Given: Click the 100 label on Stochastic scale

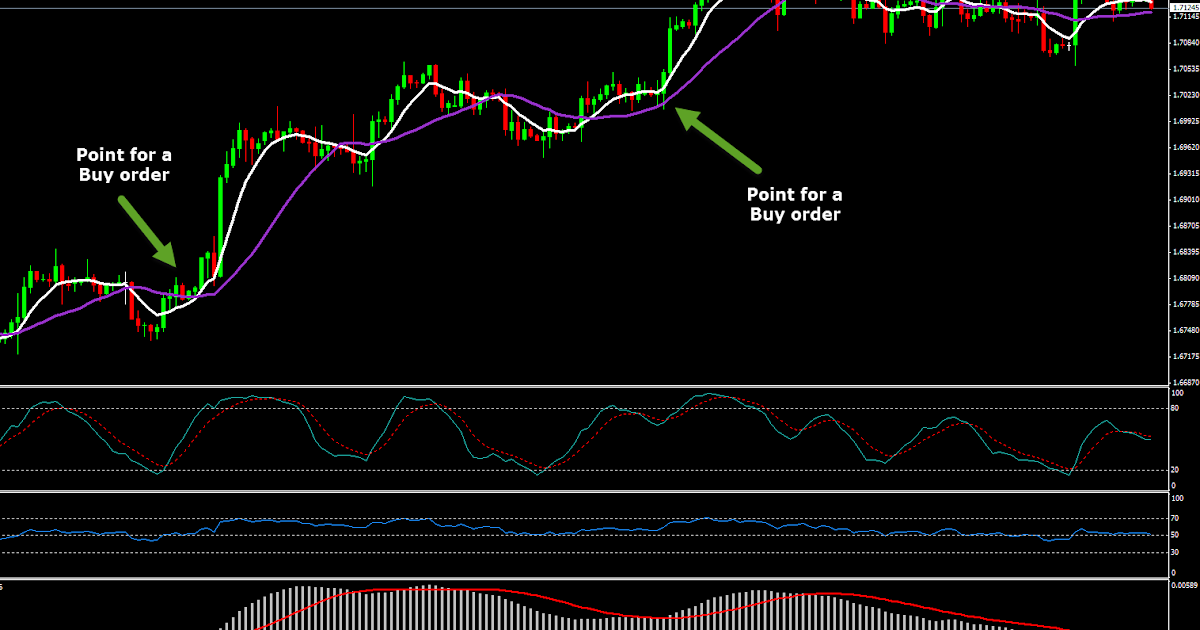Looking at the screenshot, I should [x=1179, y=393].
